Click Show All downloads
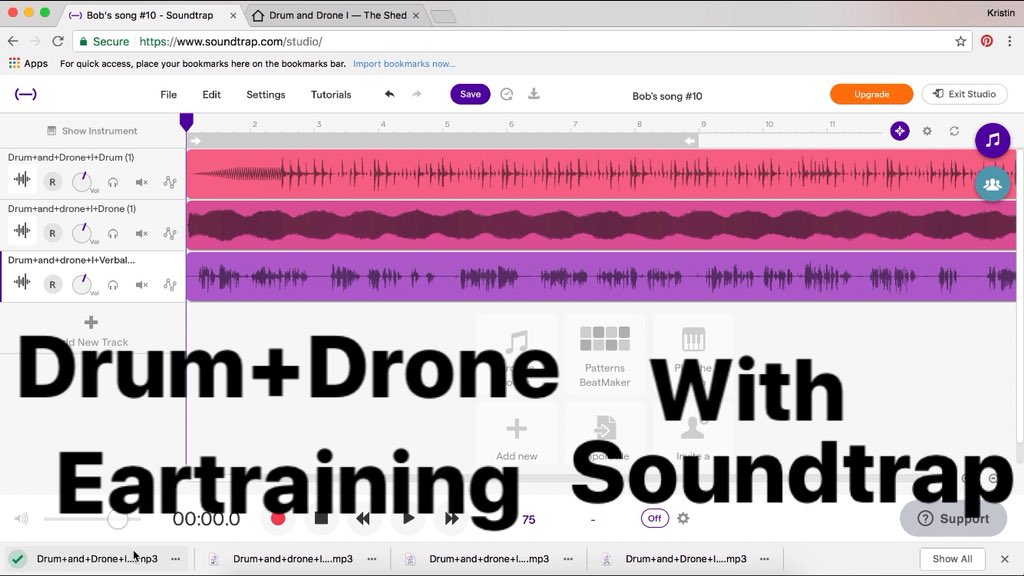 click(952, 559)
